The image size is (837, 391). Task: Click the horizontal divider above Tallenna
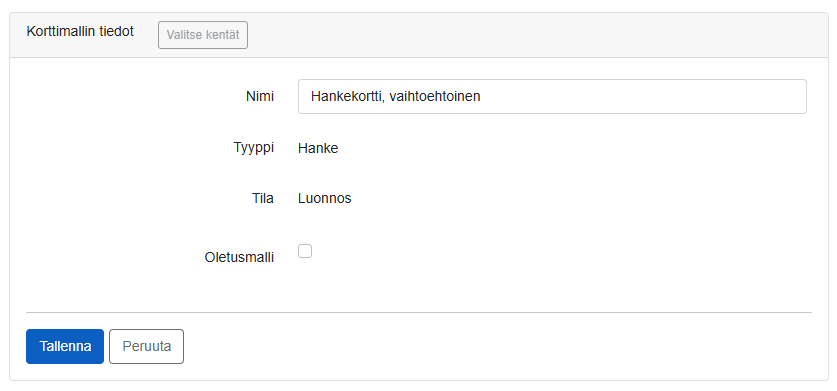(418, 312)
